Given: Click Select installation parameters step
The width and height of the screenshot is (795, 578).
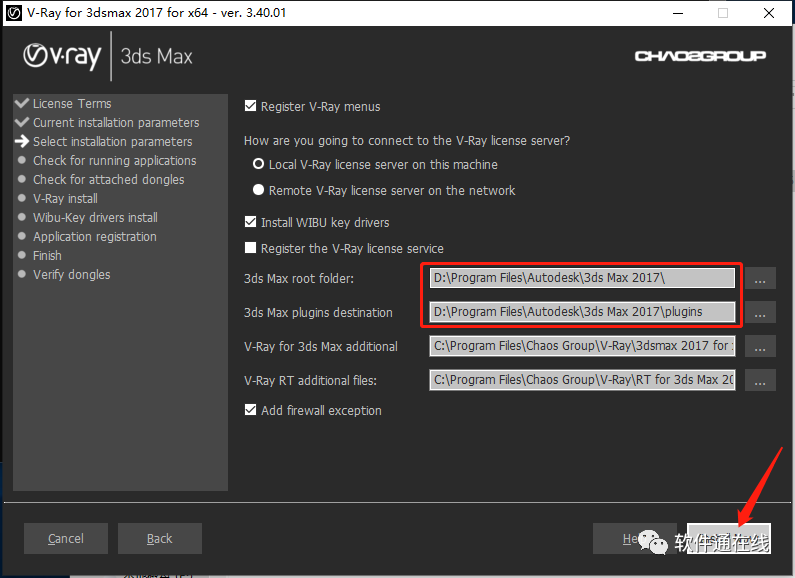Looking at the screenshot, I should coord(113,141).
